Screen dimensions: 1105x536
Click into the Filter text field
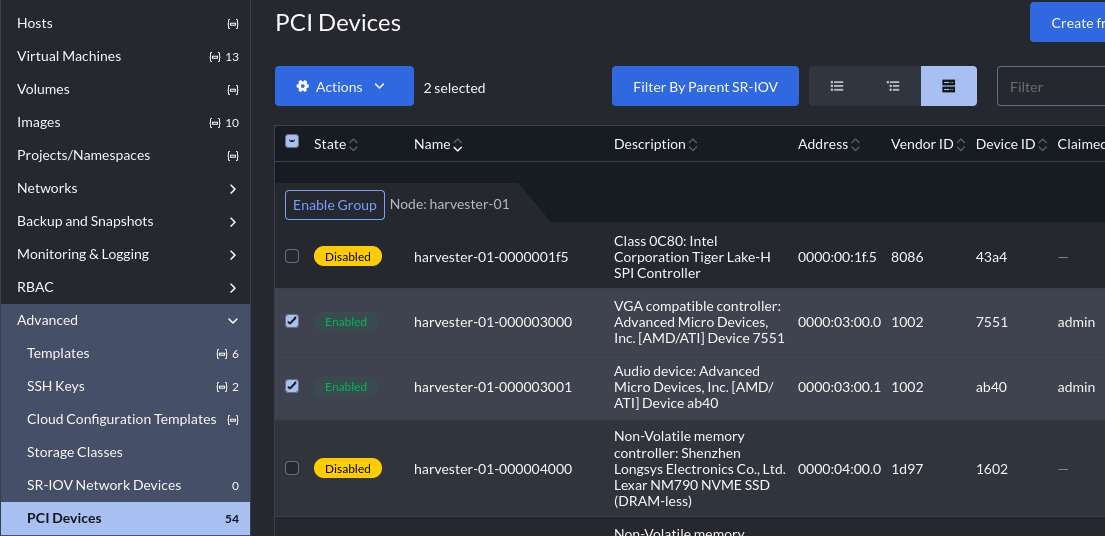point(1050,87)
